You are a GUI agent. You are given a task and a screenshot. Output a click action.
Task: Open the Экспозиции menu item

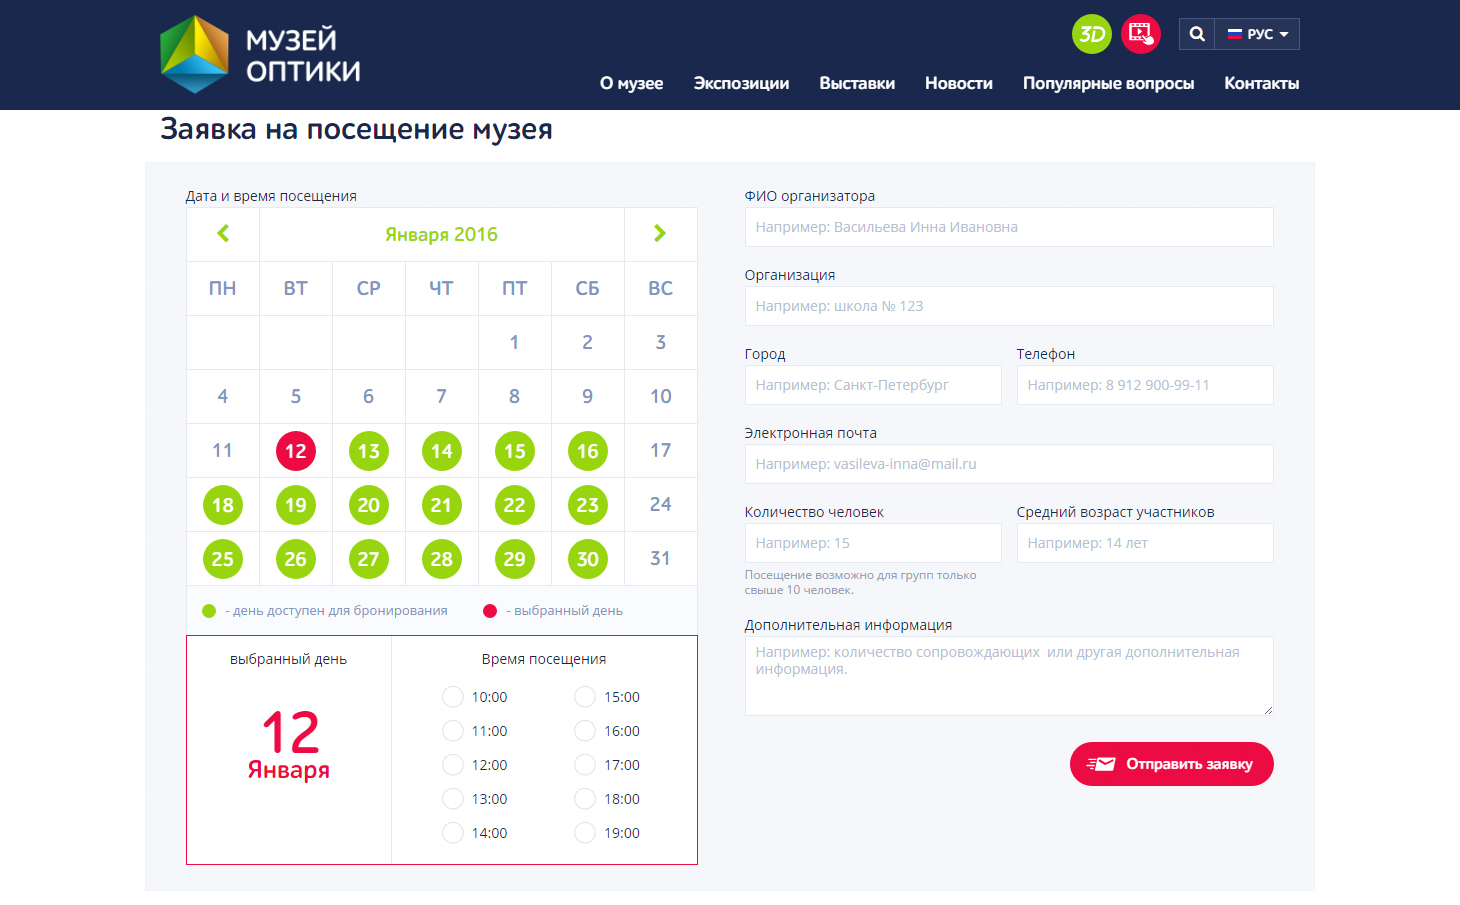741,83
